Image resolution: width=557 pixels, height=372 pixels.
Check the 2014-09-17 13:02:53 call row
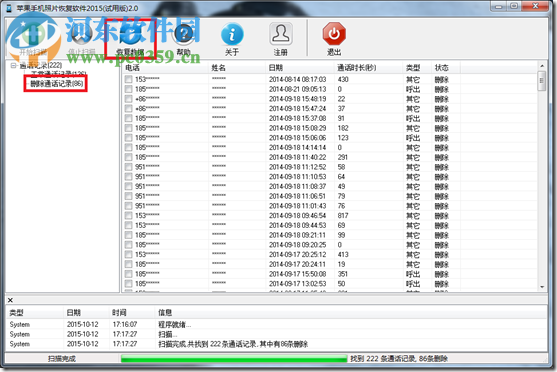pyautogui.click(x=129, y=284)
